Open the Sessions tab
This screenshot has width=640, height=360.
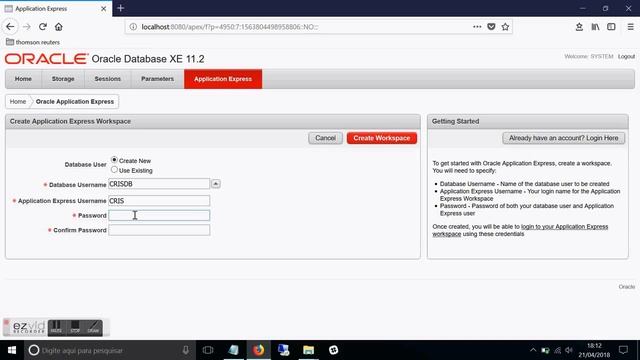(108, 79)
